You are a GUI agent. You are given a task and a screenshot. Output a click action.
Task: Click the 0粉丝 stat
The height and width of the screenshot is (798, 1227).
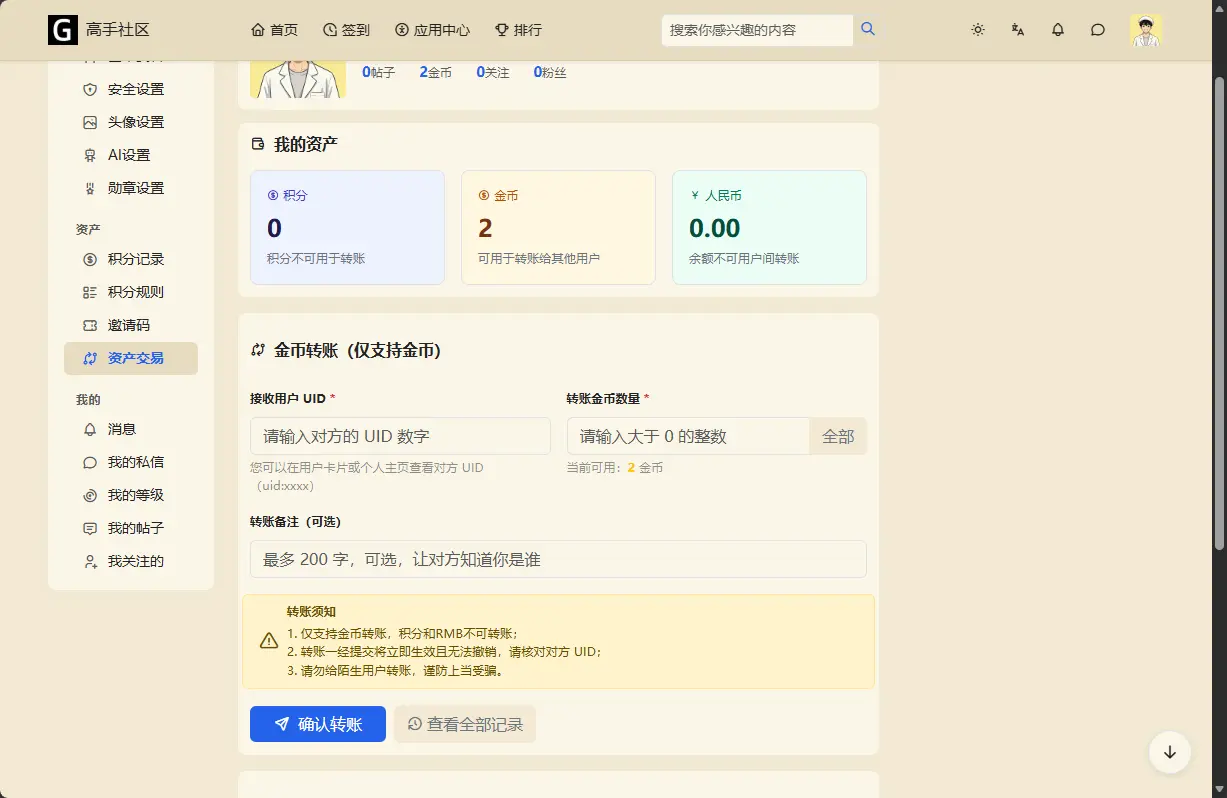click(x=550, y=72)
